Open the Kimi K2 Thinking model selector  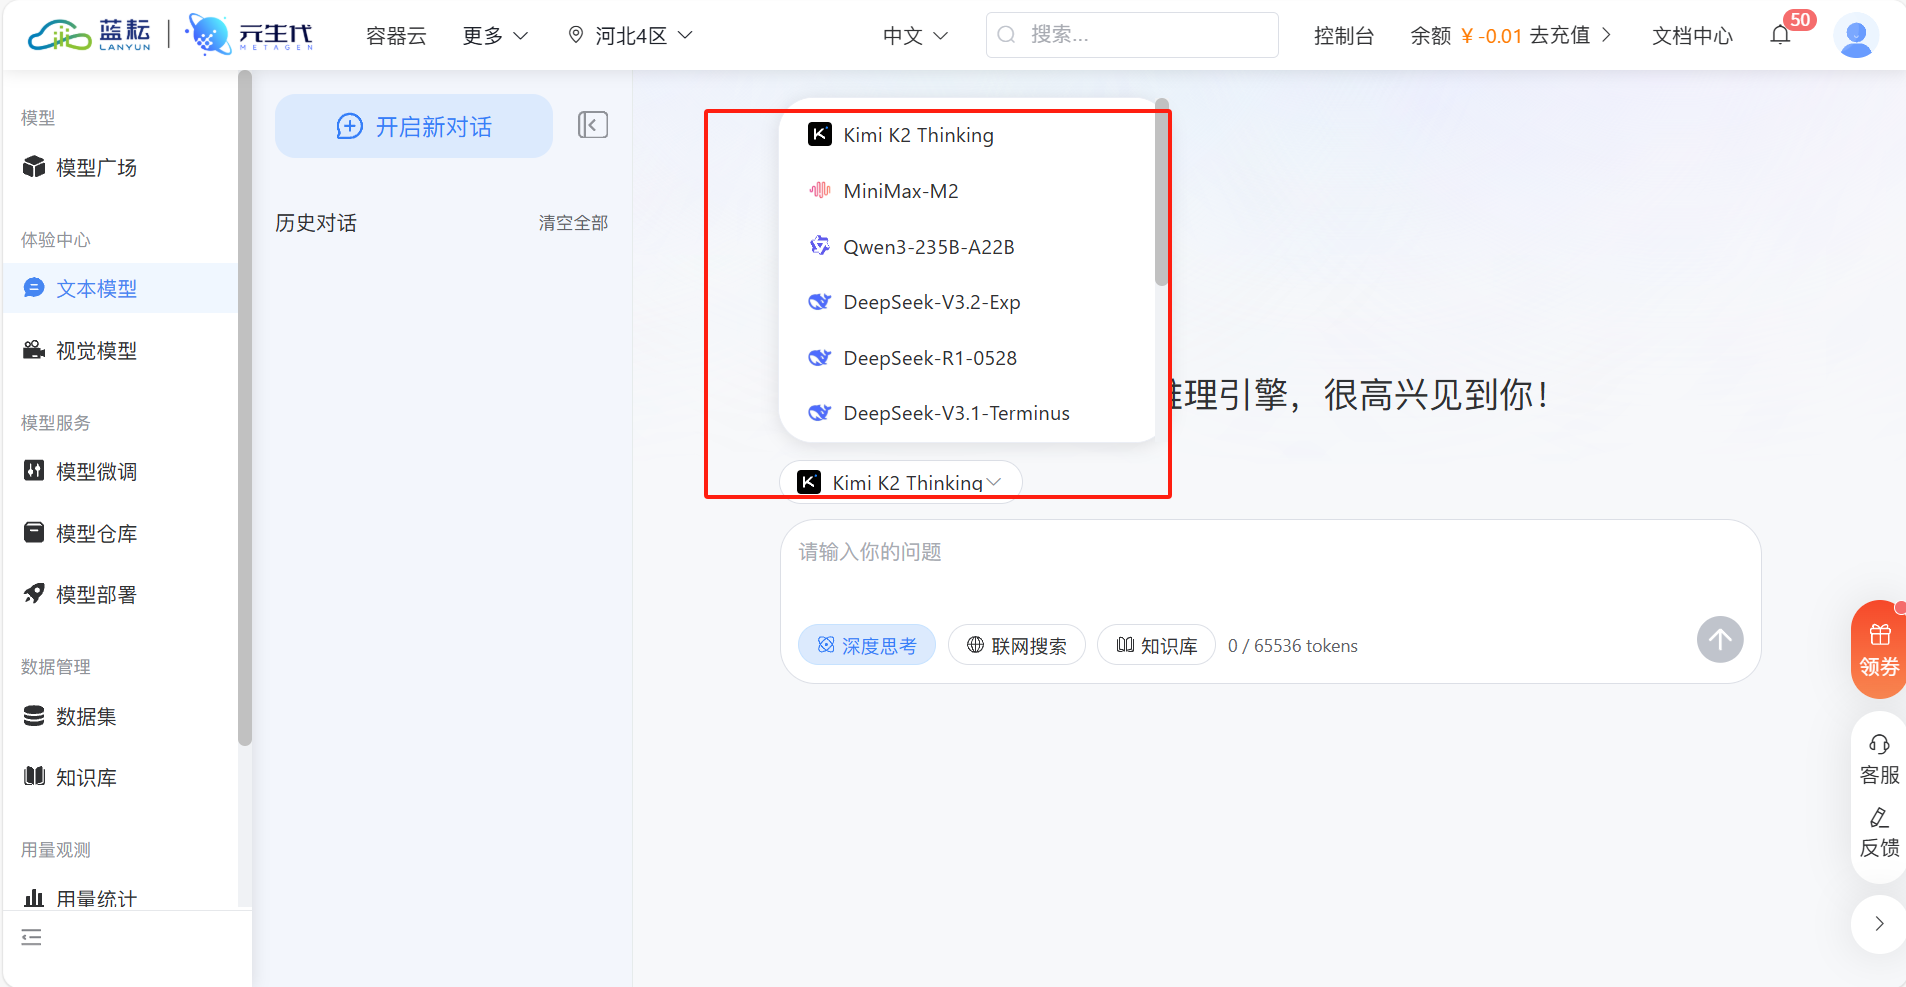(x=900, y=482)
